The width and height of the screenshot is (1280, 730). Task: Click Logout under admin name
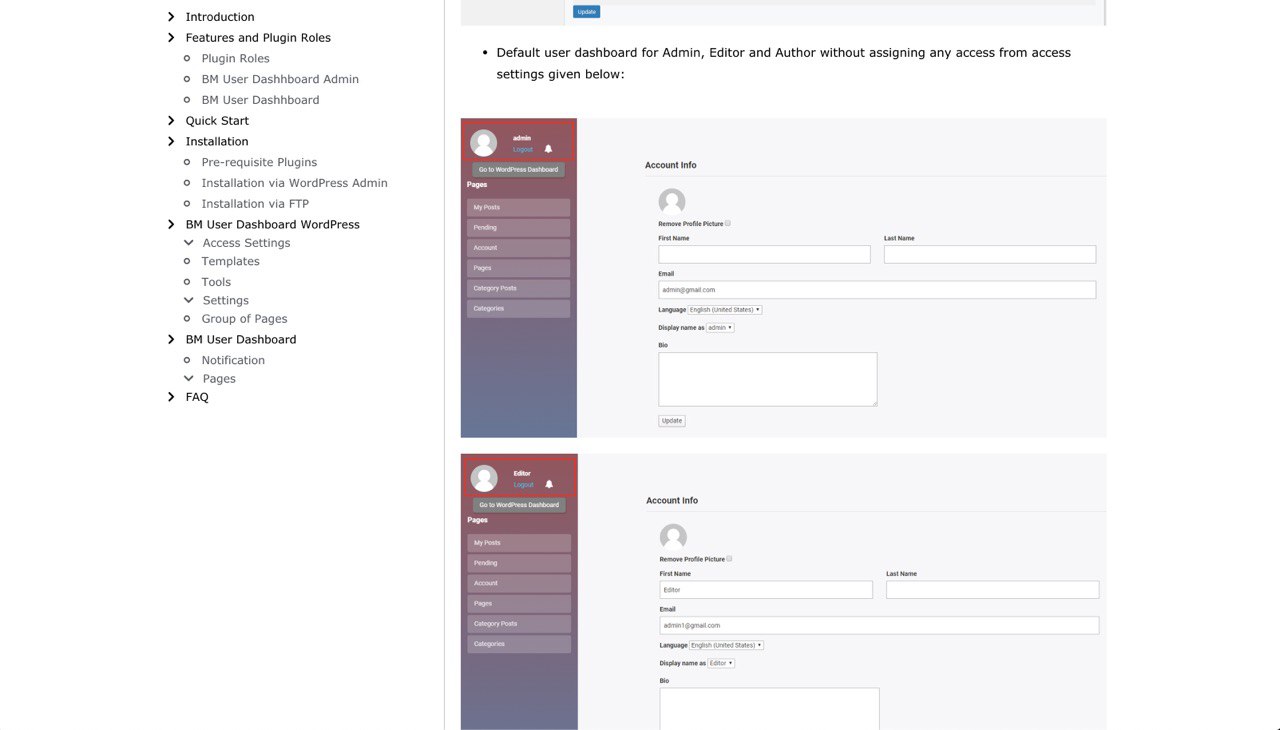click(523, 149)
